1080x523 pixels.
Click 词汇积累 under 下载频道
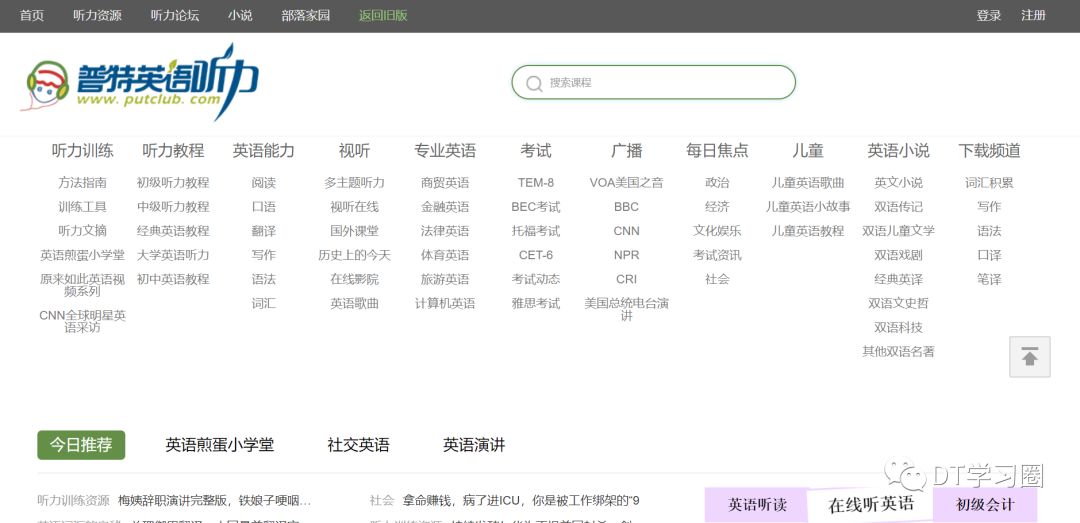point(989,183)
